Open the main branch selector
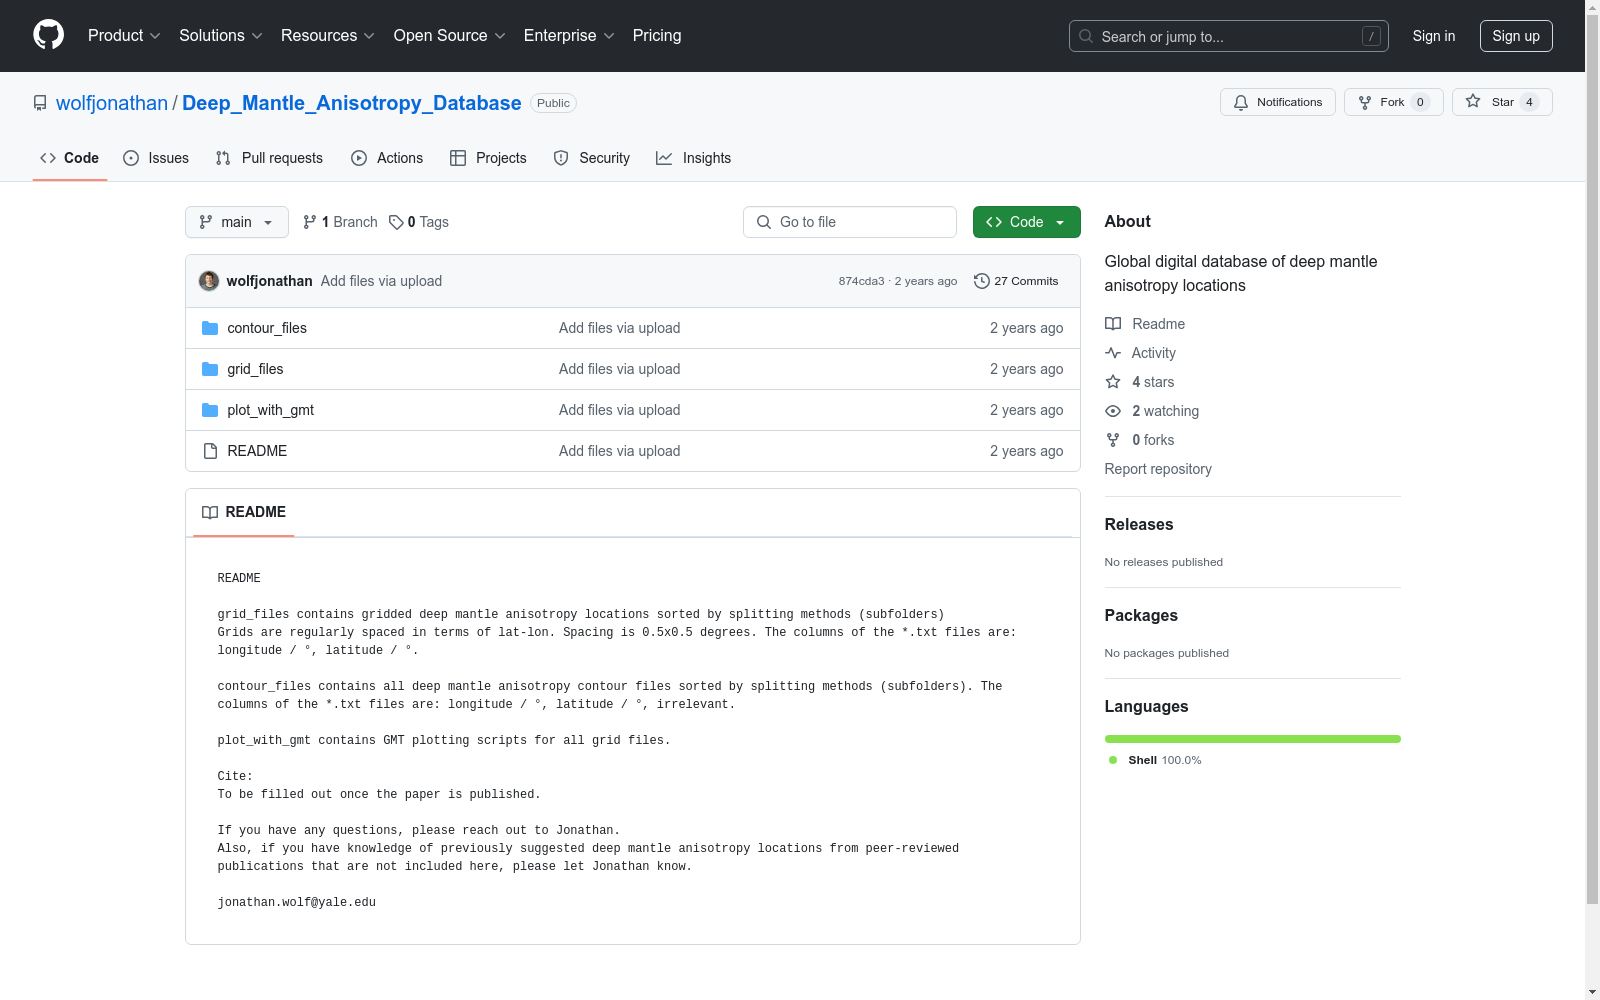This screenshot has width=1600, height=1000. click(237, 222)
